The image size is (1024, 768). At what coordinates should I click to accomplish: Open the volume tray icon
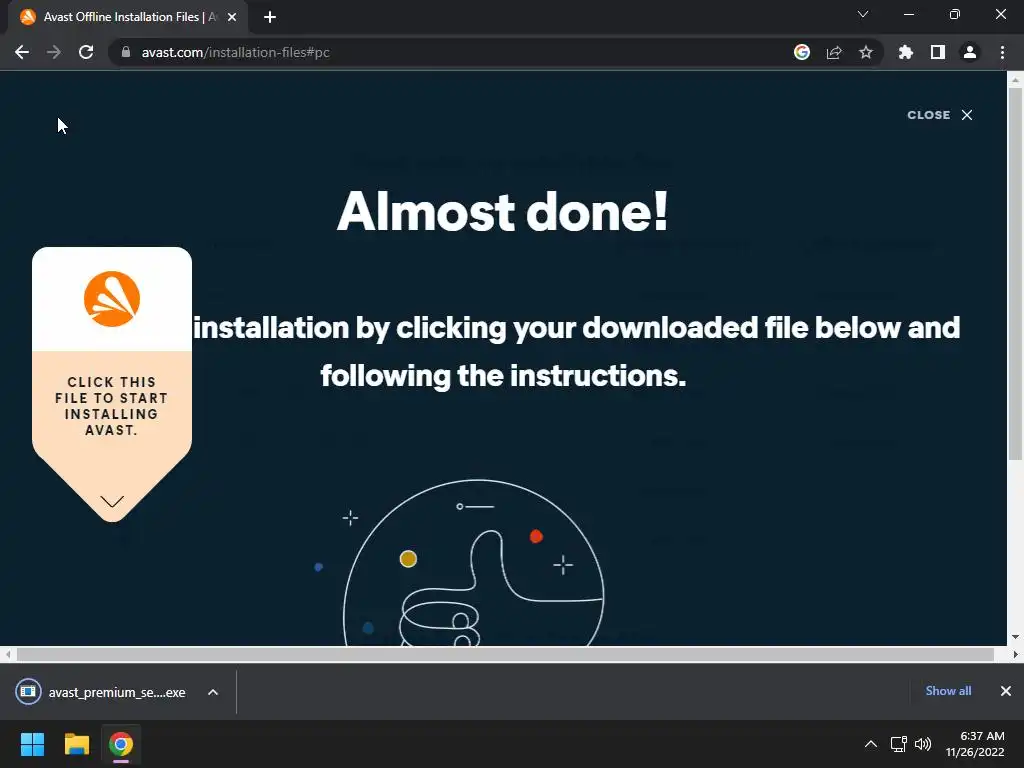[x=923, y=743]
